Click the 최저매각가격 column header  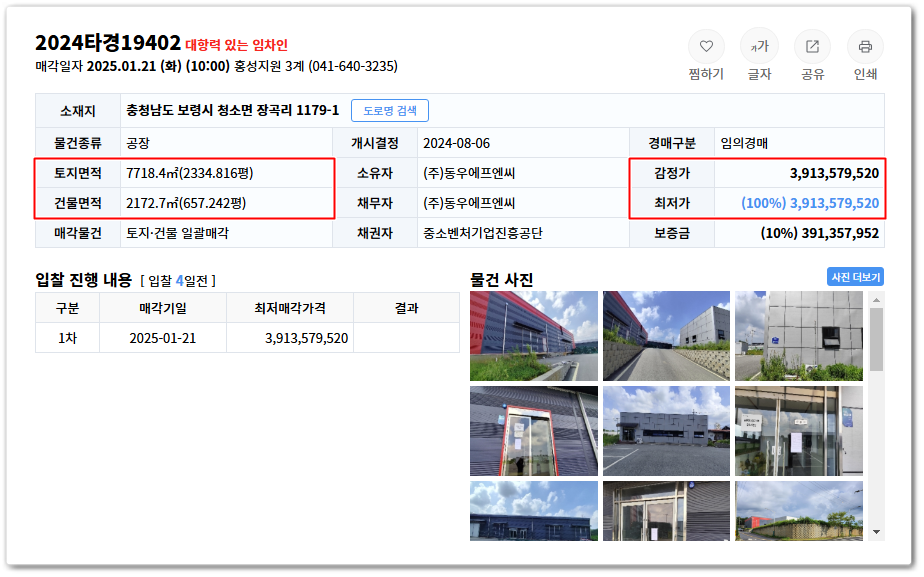290,308
